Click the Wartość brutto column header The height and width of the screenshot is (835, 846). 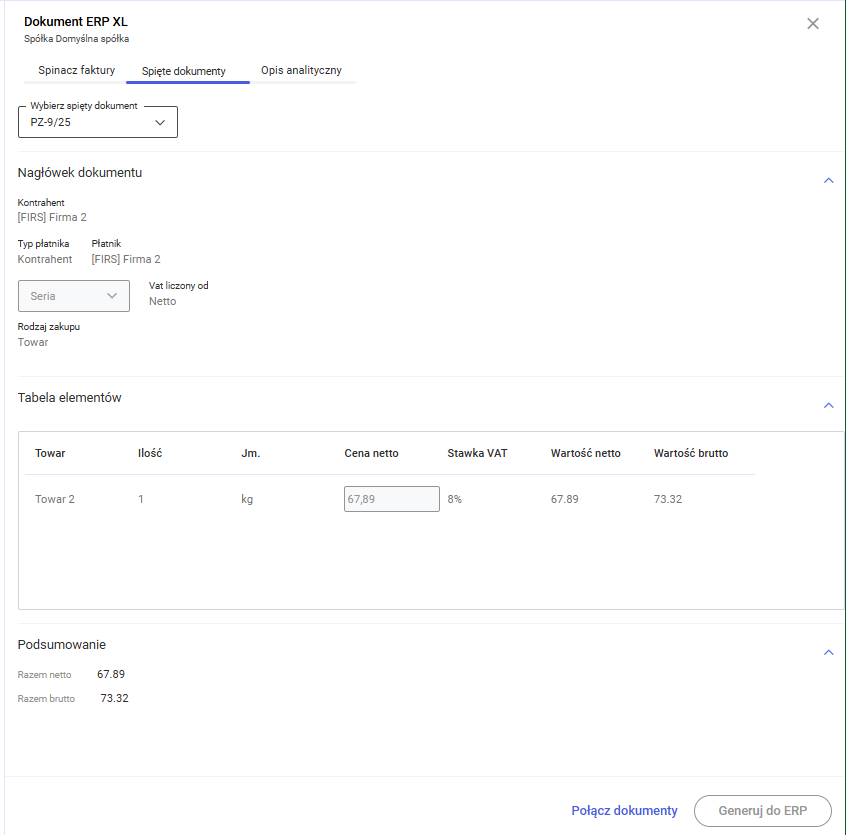[x=691, y=453]
